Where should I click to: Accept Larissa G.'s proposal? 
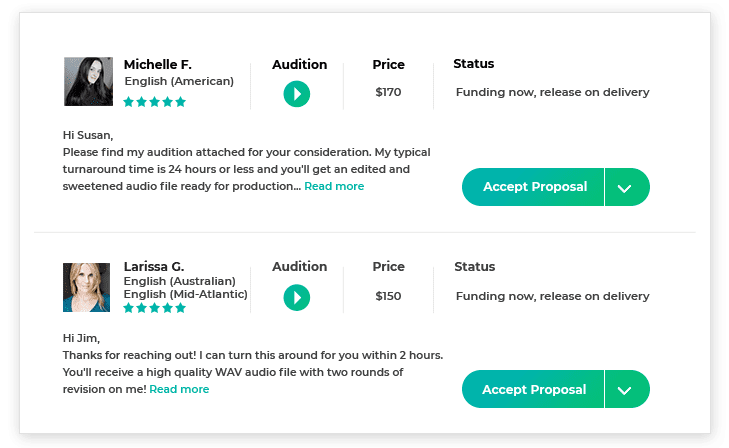coord(533,389)
